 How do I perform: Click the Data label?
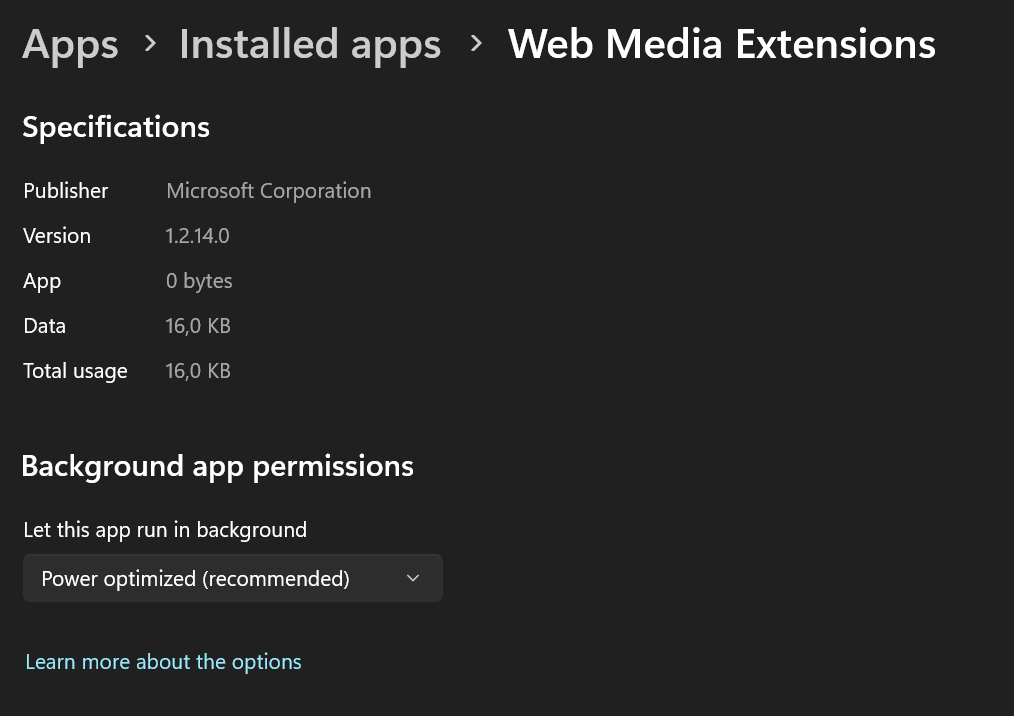(44, 325)
